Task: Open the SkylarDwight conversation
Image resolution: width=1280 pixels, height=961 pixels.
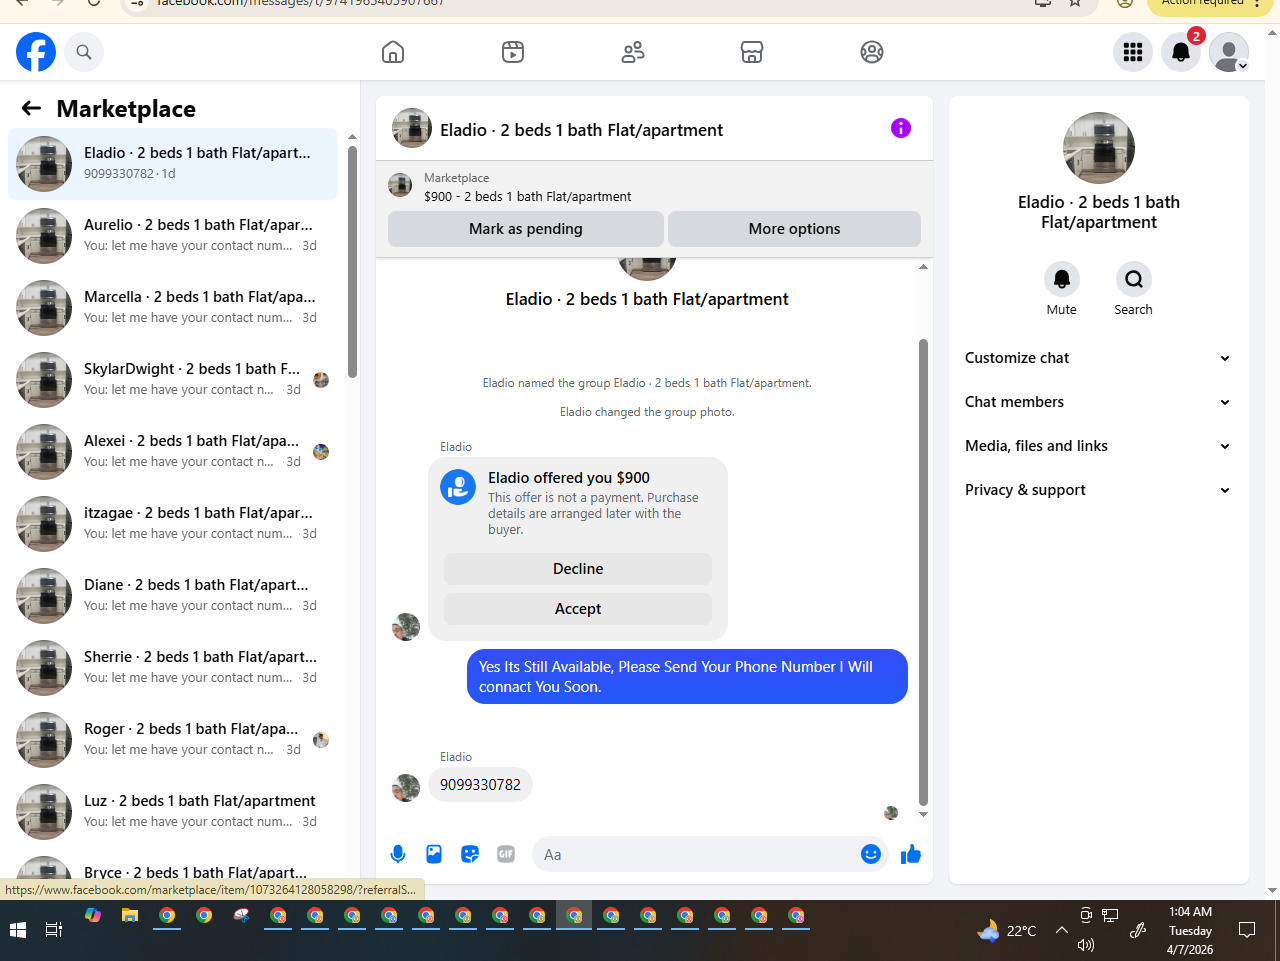Action: [172, 380]
